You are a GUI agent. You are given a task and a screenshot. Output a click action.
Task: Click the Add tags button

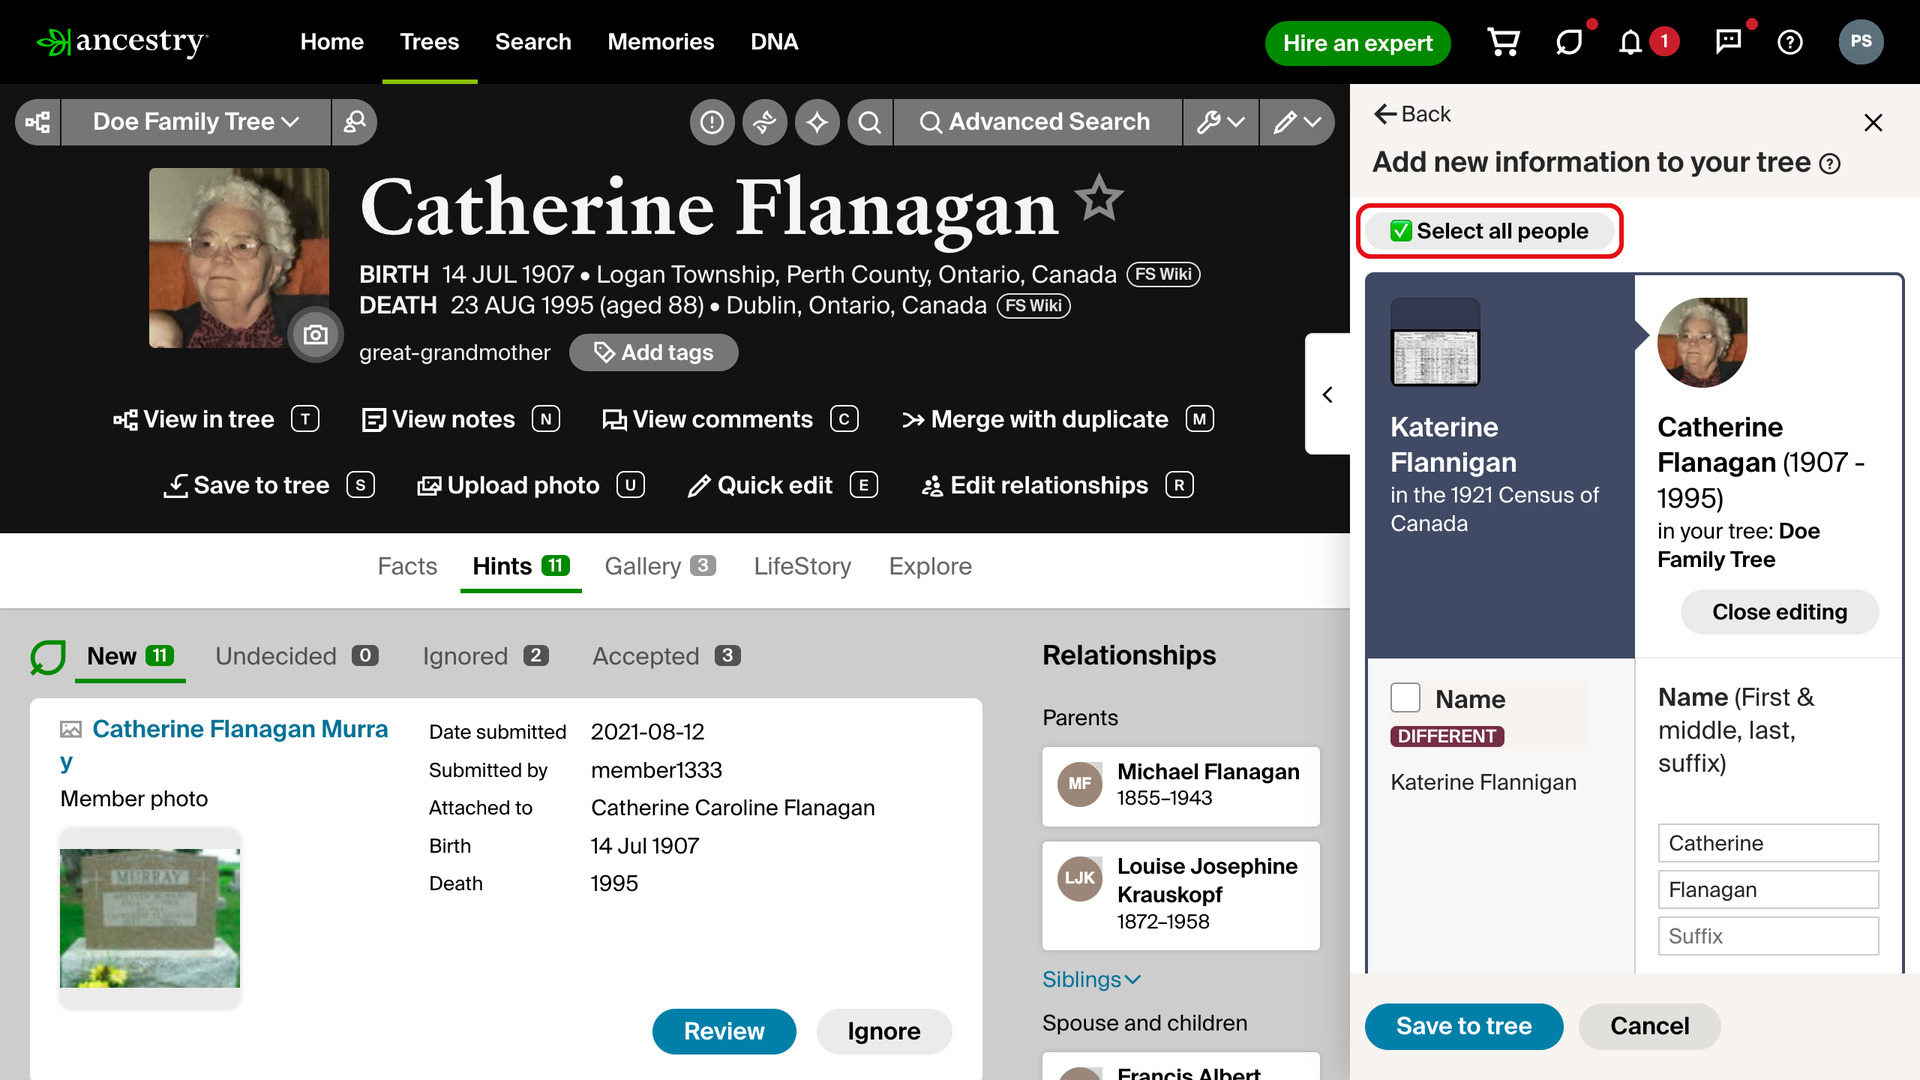tap(653, 352)
